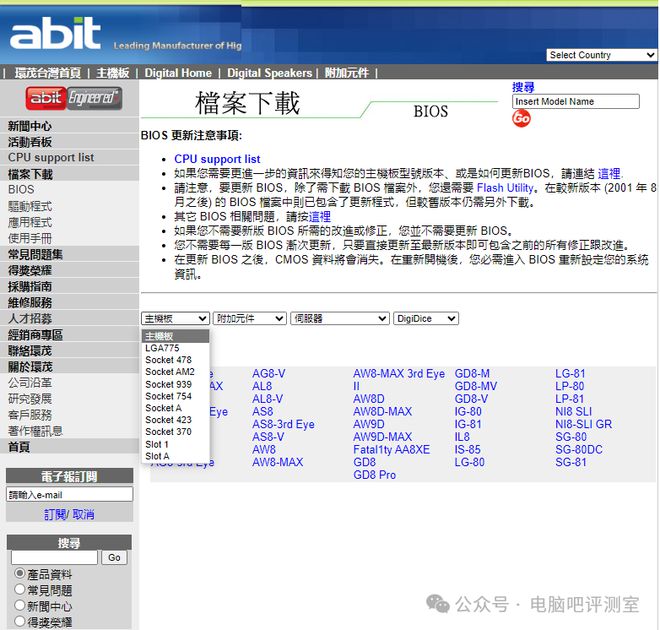Viewport: 660px width, 630px height.
Task: Open the SG-80DC link
Action: (579, 449)
